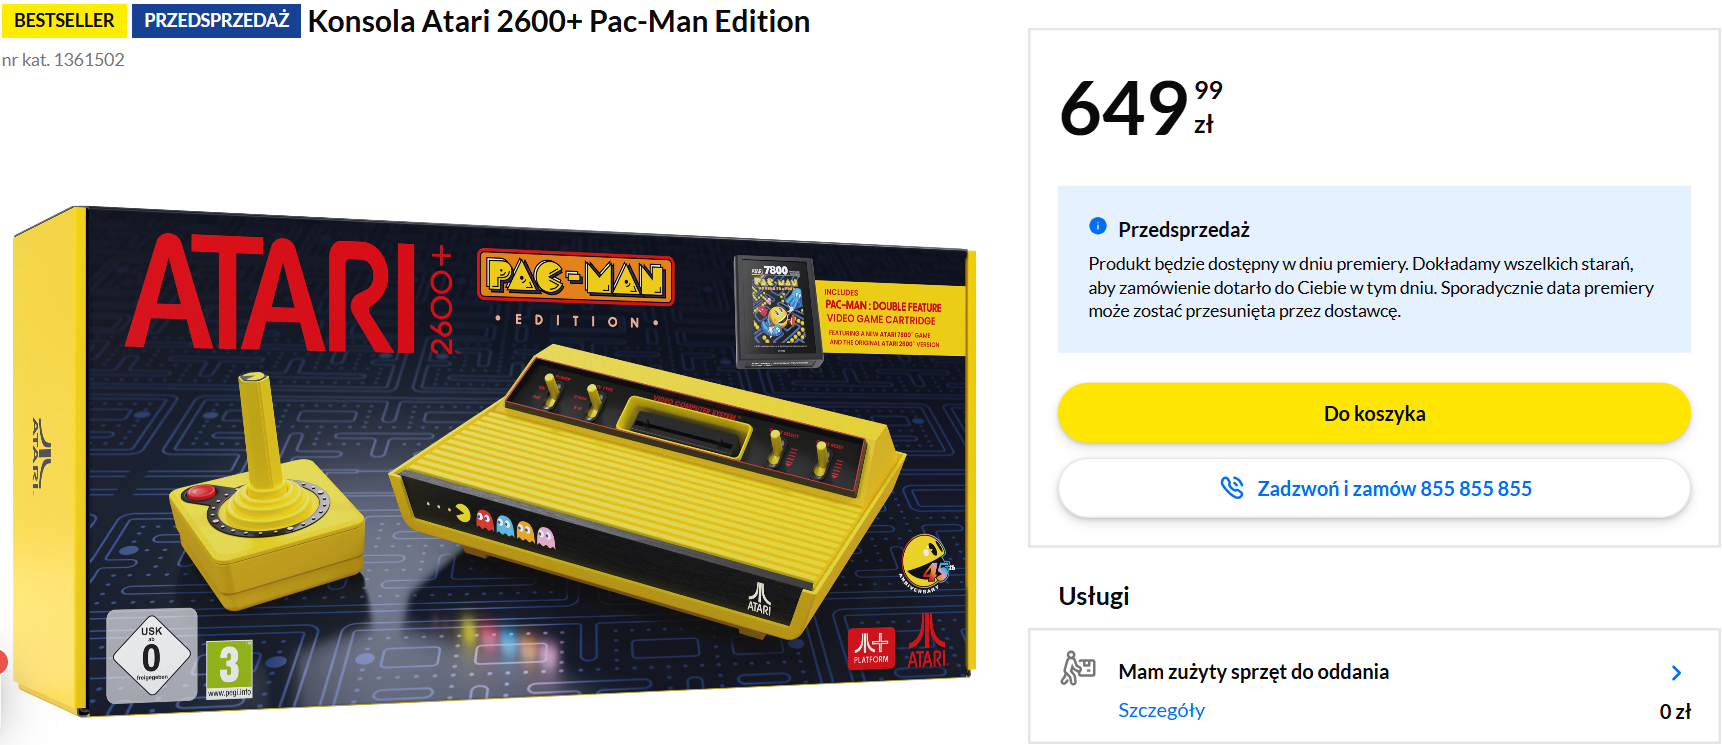Expand the used equipment service chevron

pyautogui.click(x=1676, y=673)
